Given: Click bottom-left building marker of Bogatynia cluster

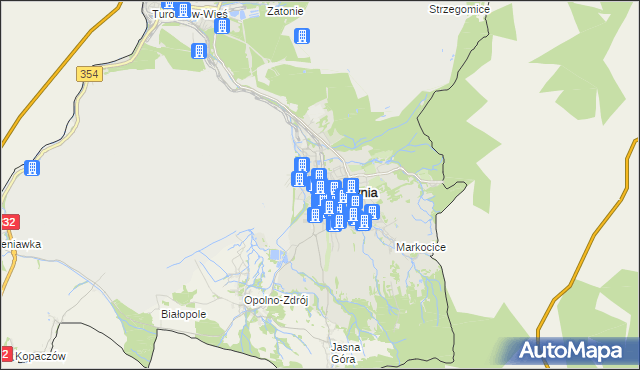Looking at the screenshot, I should tap(315, 215).
